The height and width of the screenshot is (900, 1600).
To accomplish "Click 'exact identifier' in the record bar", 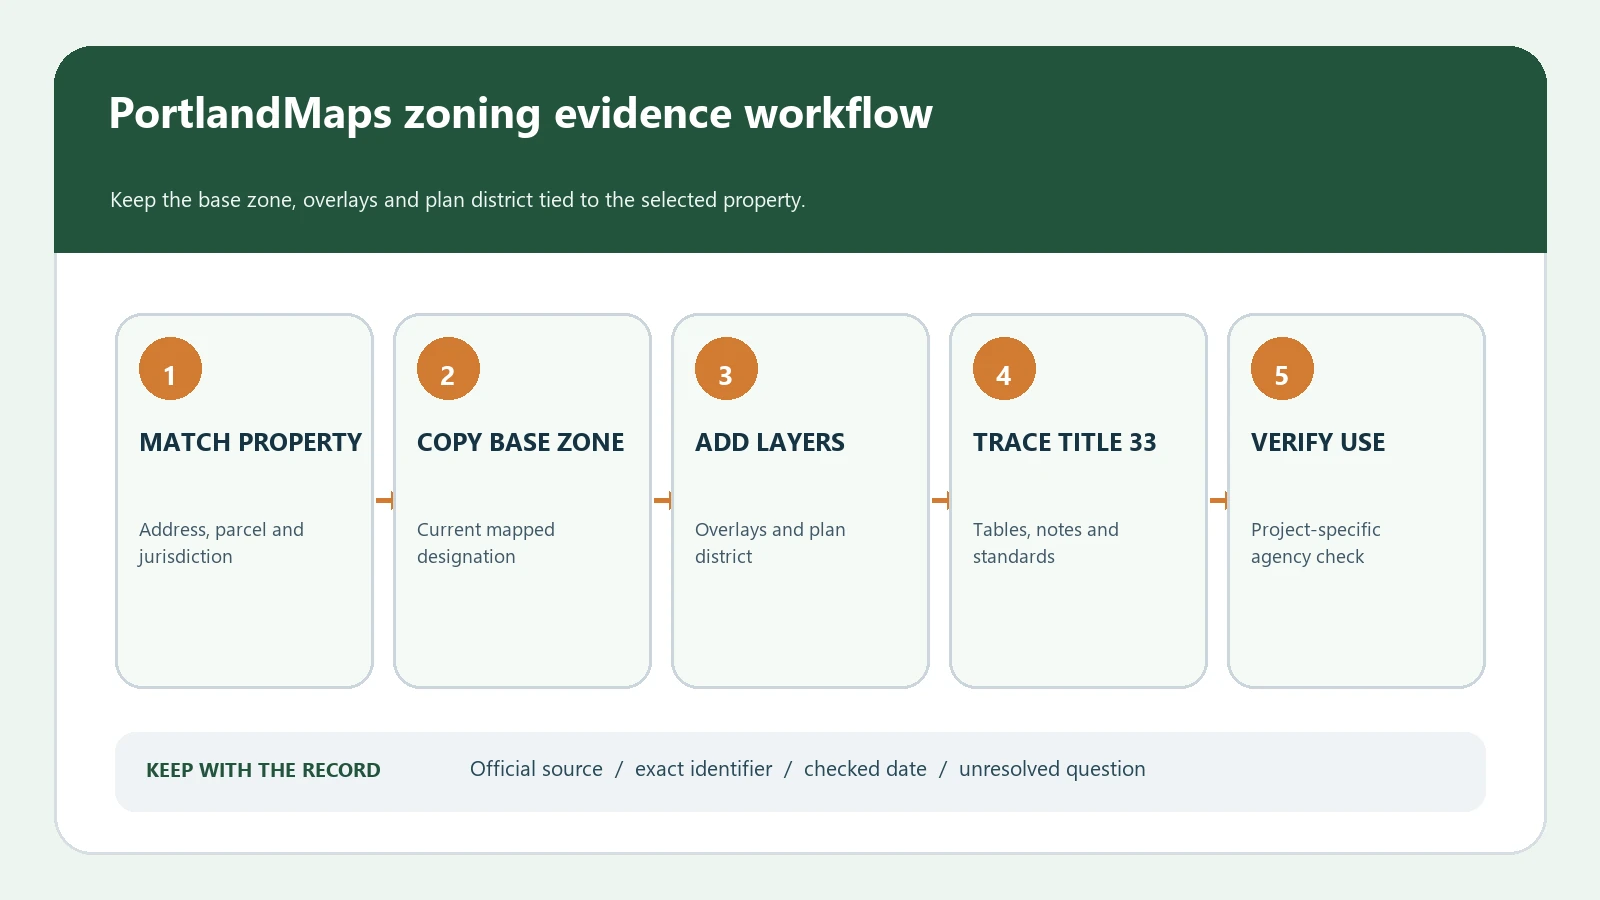I will [704, 769].
